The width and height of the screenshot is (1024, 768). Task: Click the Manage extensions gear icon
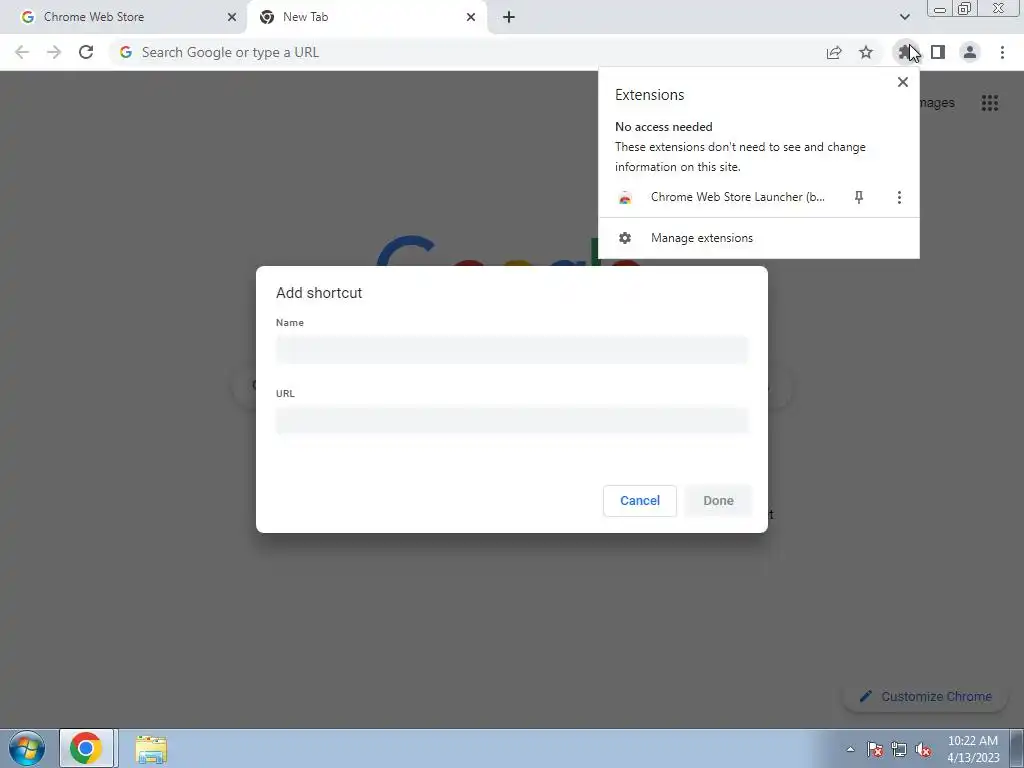[625, 238]
